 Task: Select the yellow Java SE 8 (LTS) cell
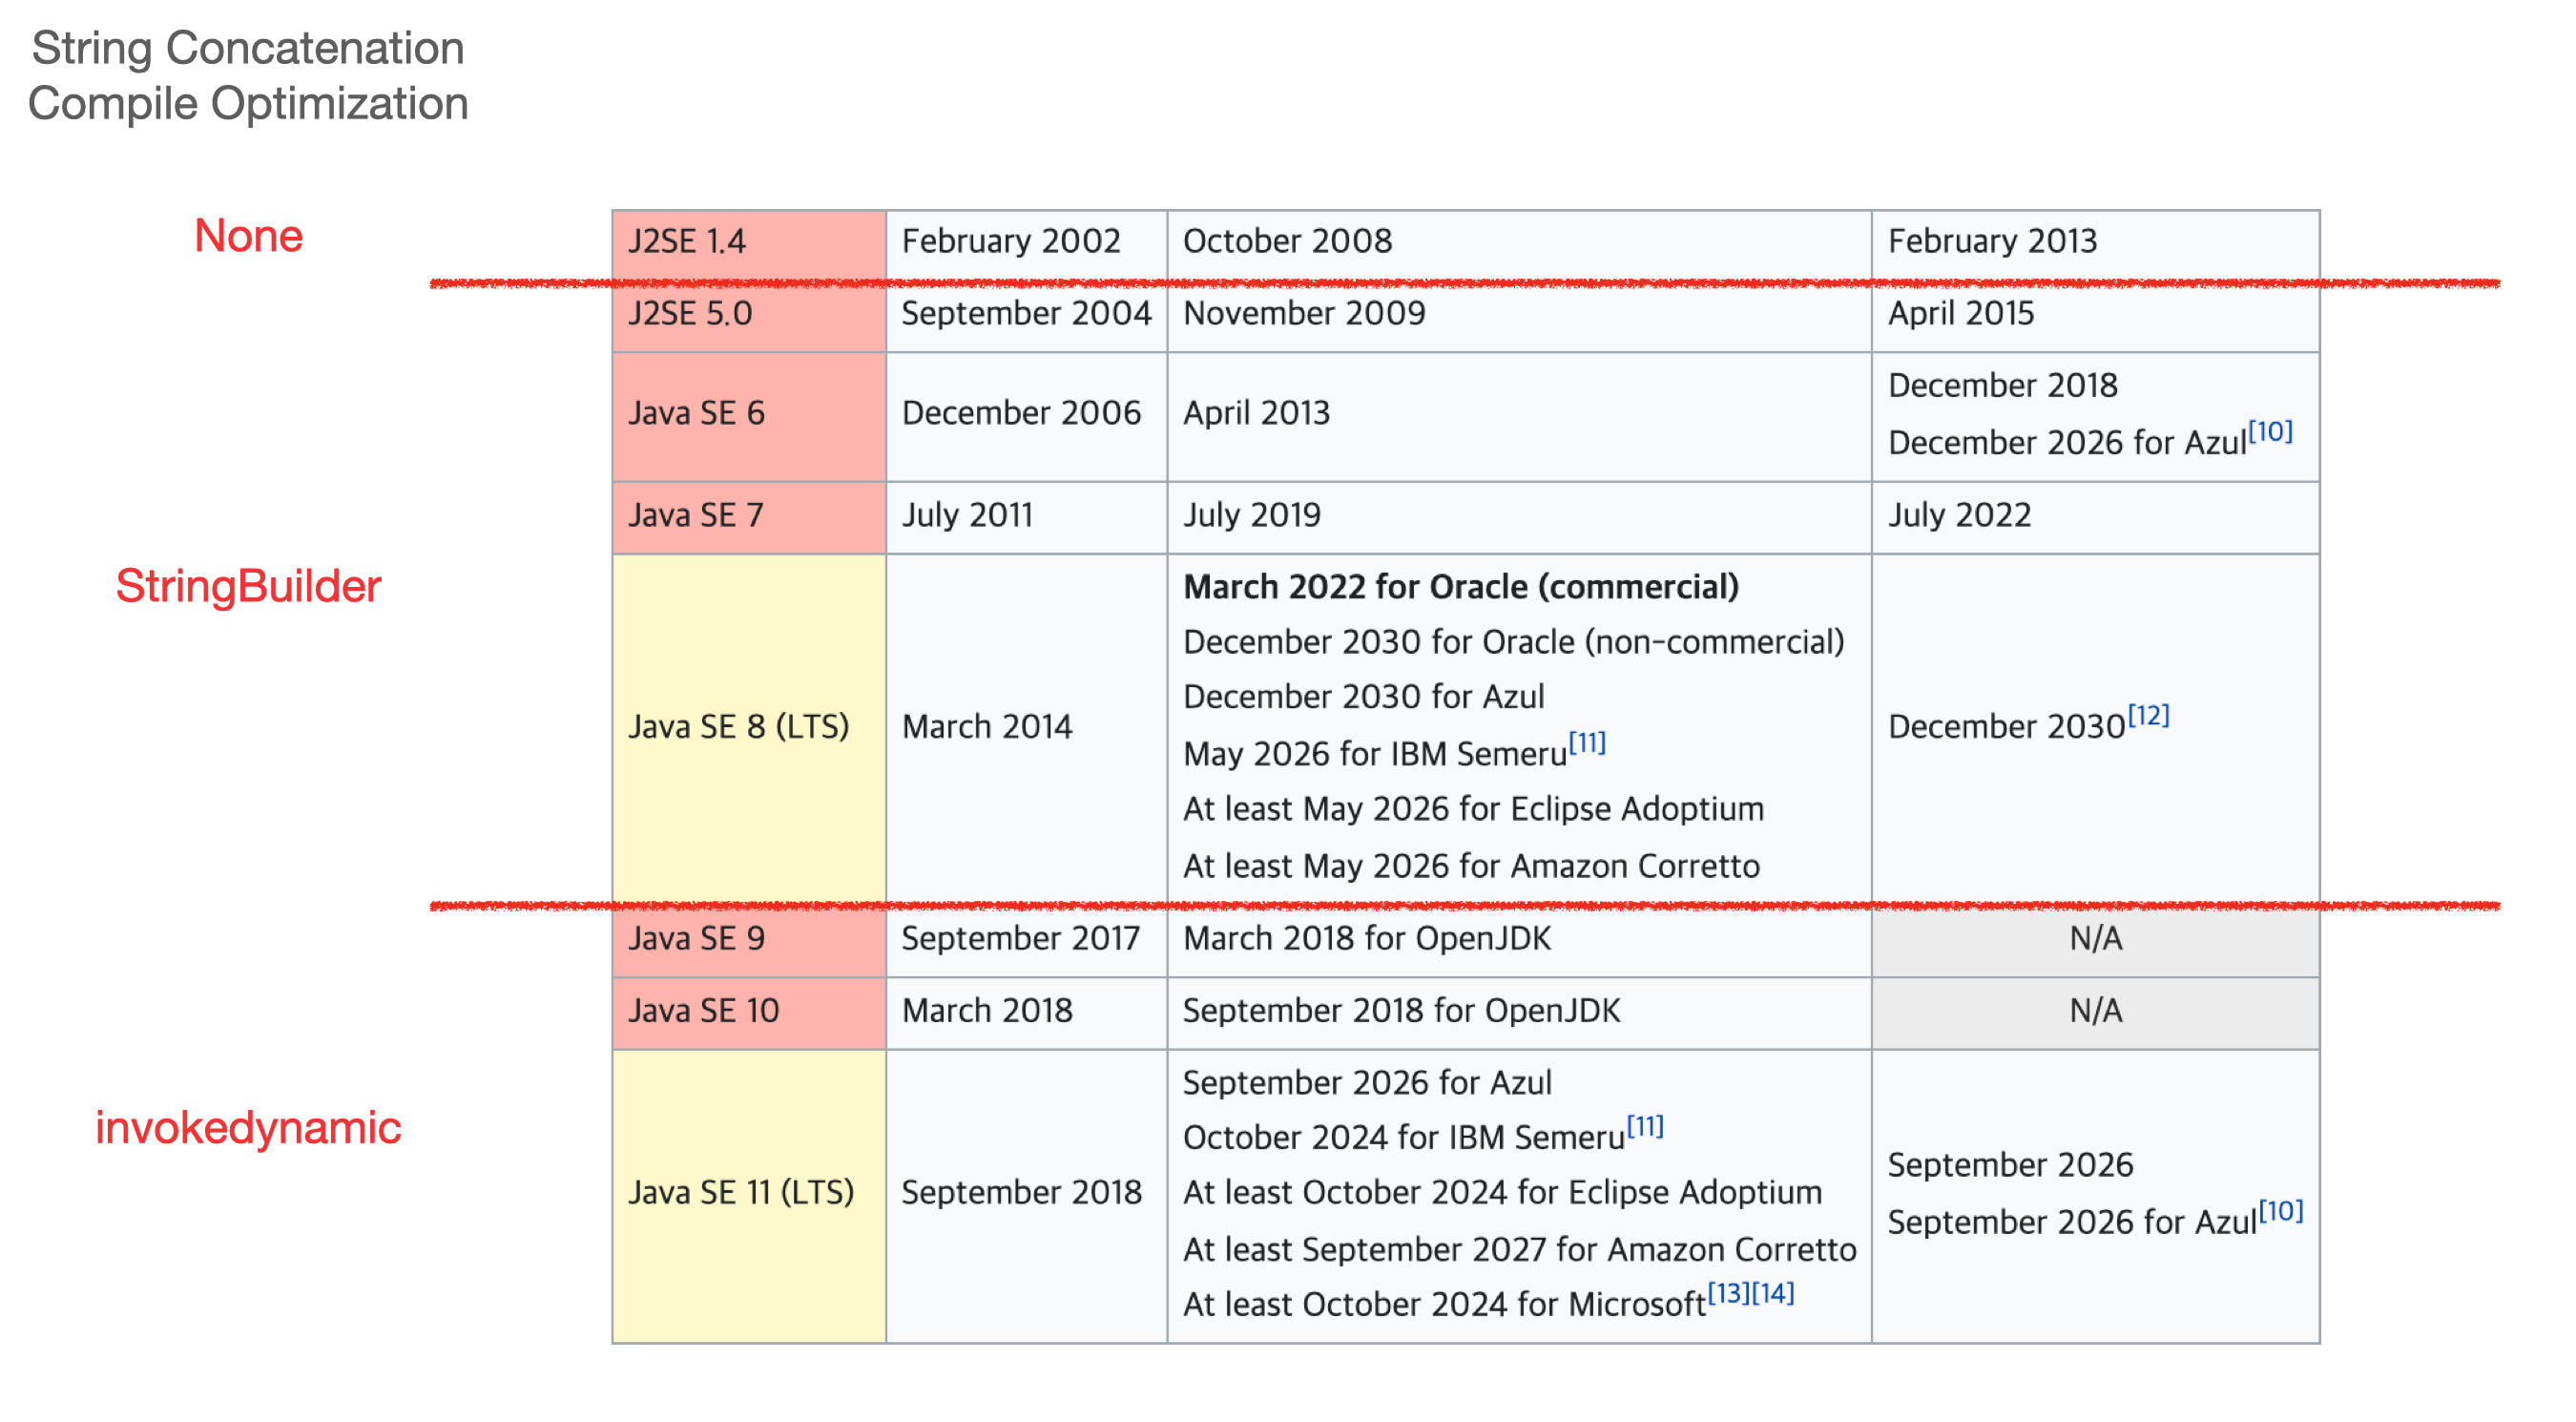[738, 727]
